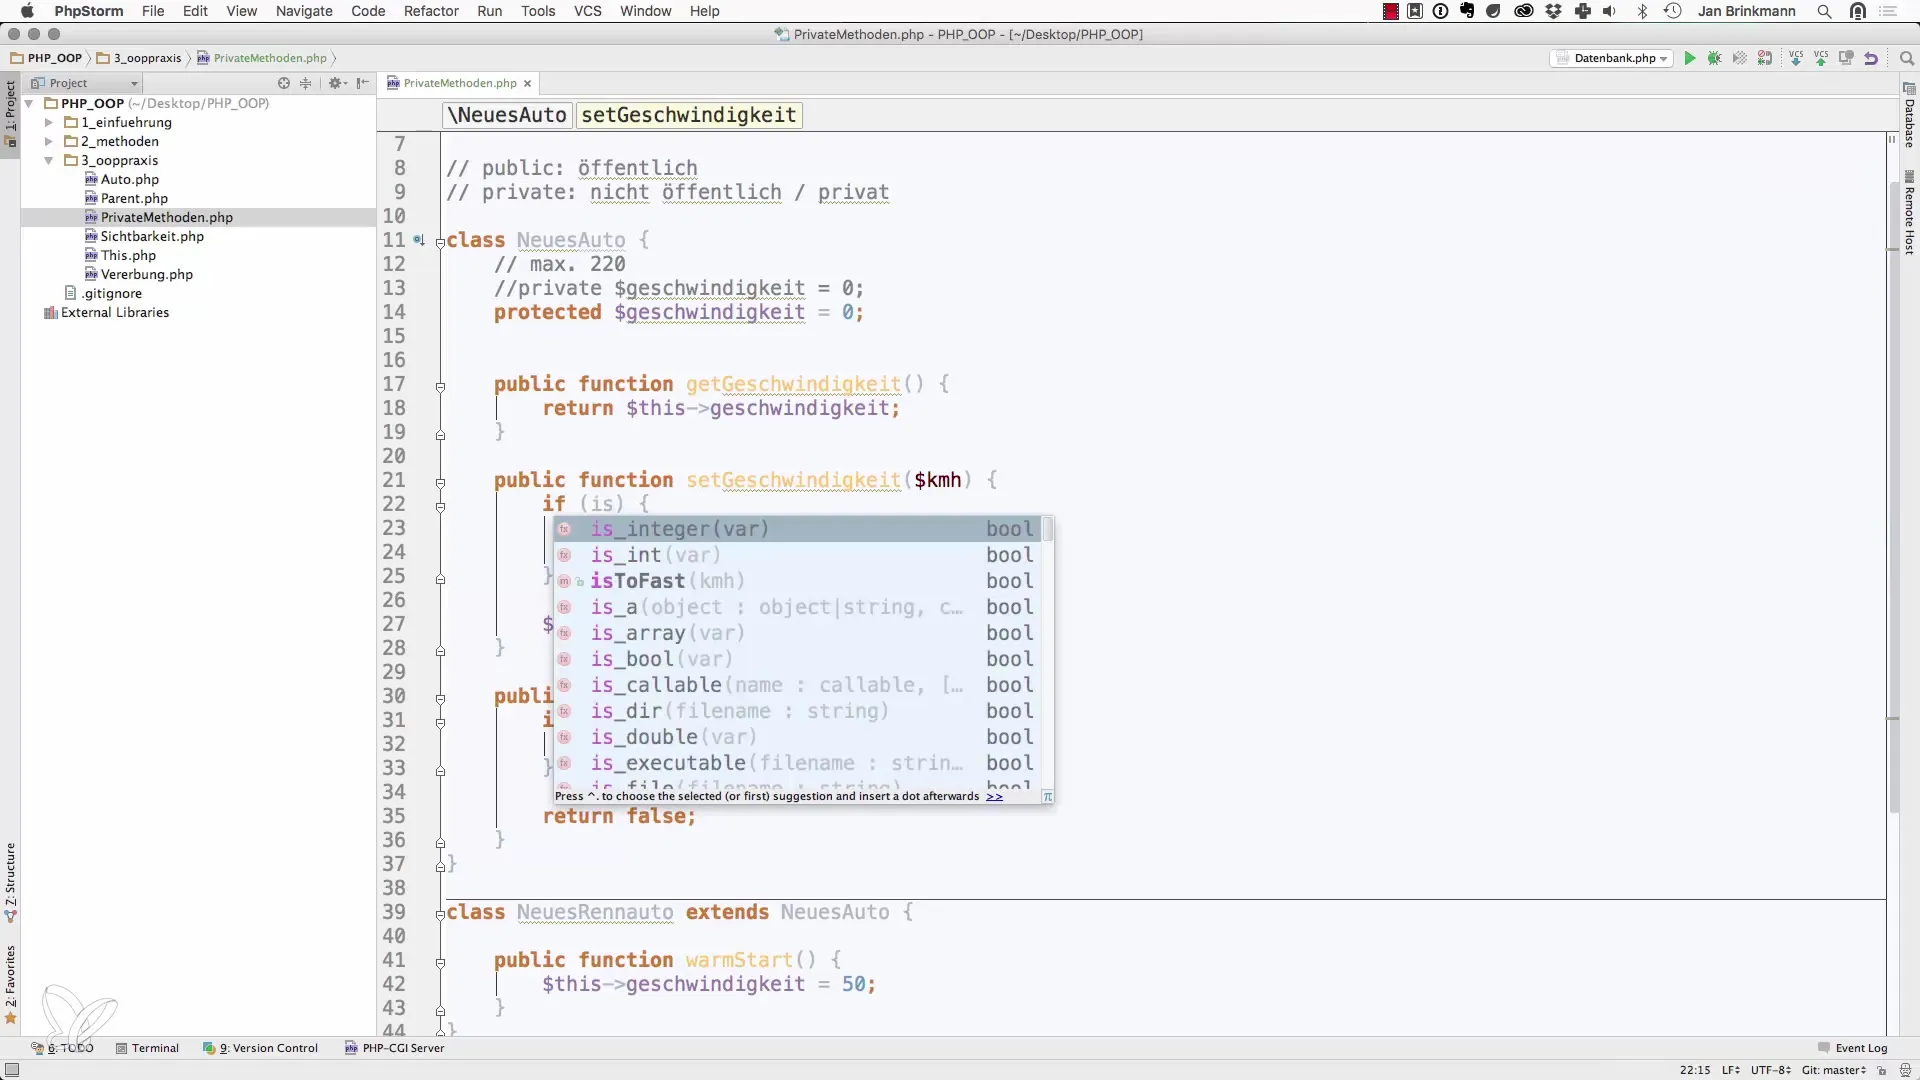Viewport: 1920px width, 1080px height.
Task: Fold the NeuesAuto class on line 11
Action: point(440,241)
